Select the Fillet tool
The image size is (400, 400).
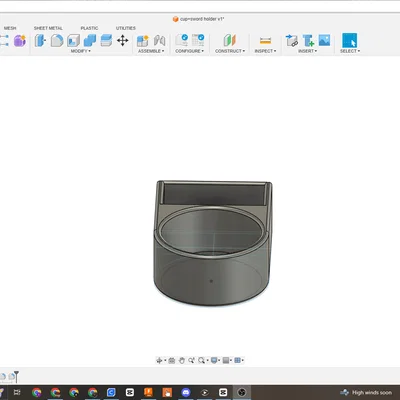coord(57,41)
